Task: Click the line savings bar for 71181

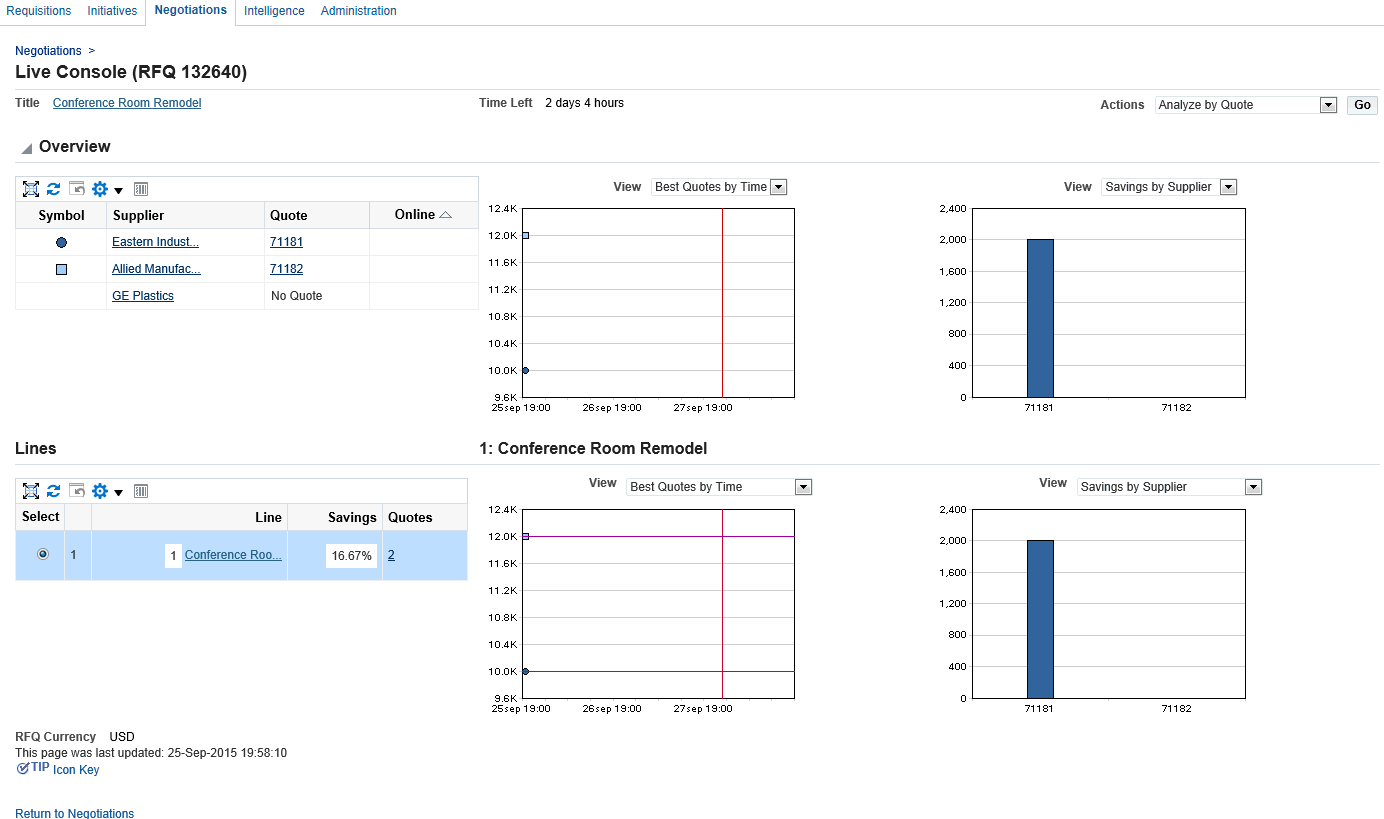Action: [x=1040, y=619]
